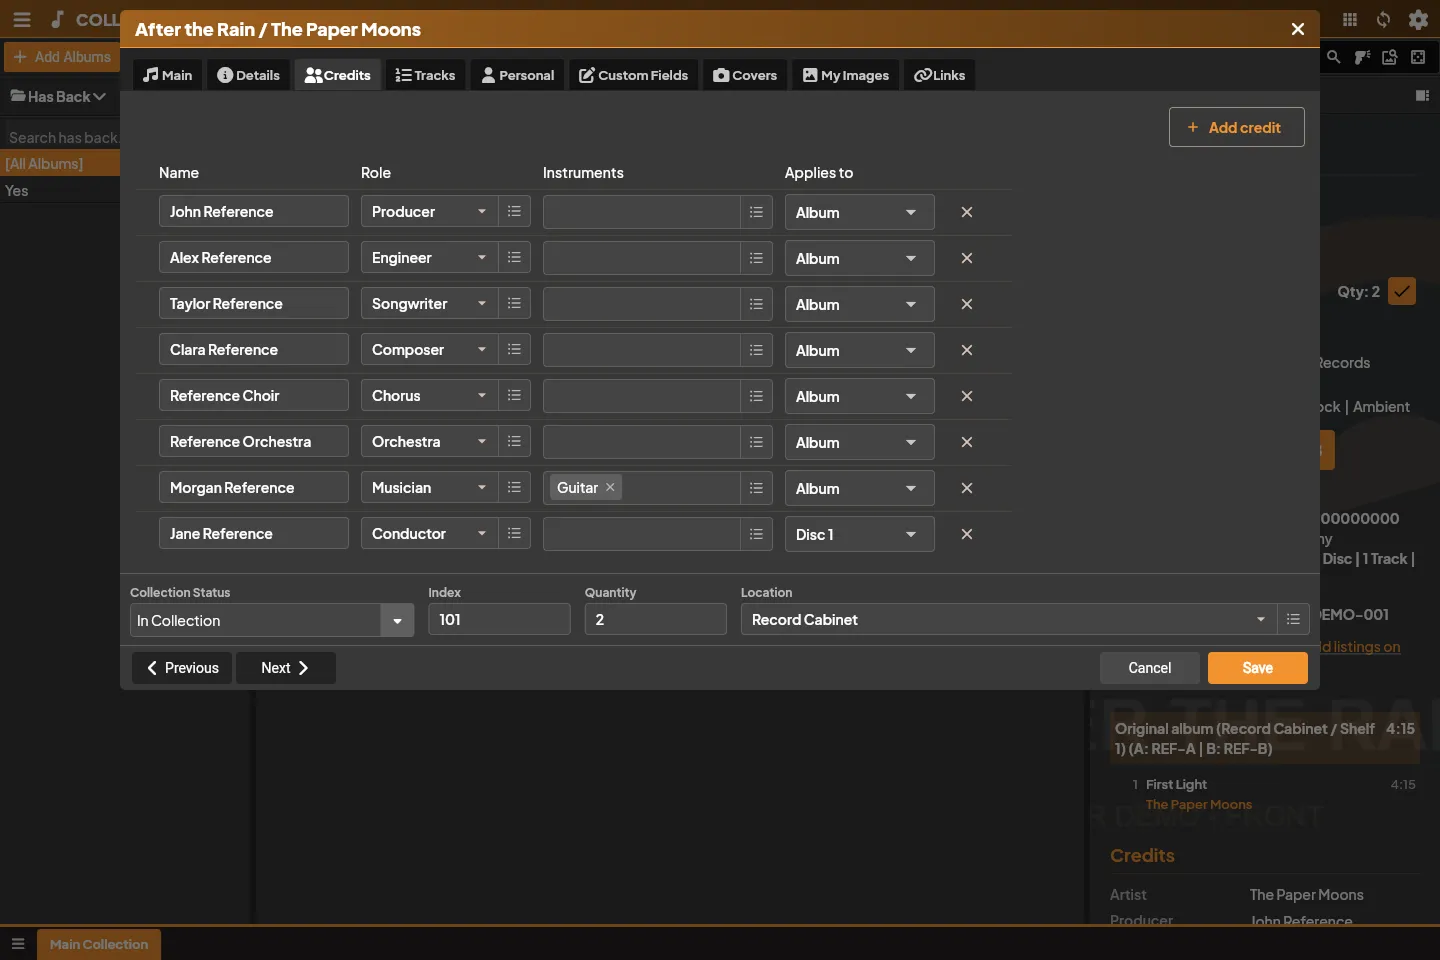Switch to the My Images tab
Screen dimensions: 1440x960
[846, 75]
